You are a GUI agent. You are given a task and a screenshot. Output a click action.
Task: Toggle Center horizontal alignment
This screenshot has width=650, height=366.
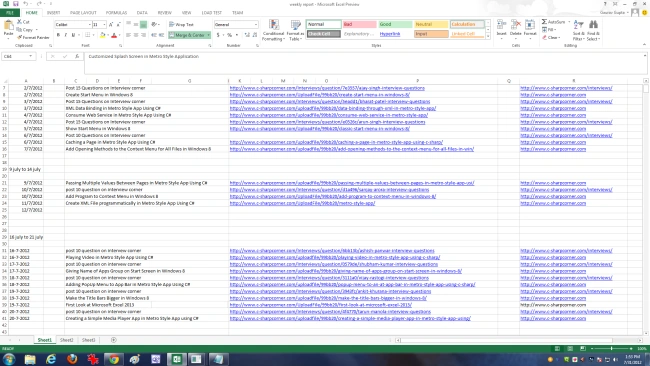[x=136, y=35]
